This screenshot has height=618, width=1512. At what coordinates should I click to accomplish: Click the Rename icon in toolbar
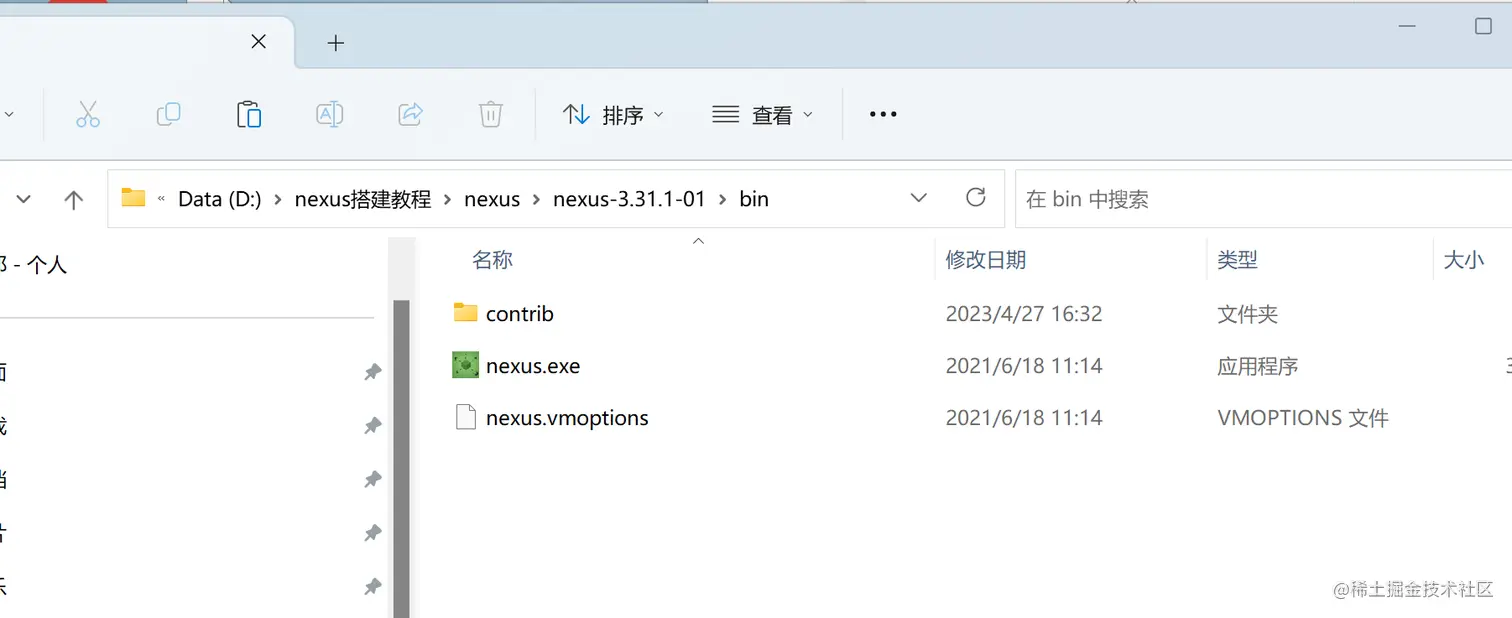[x=329, y=115]
